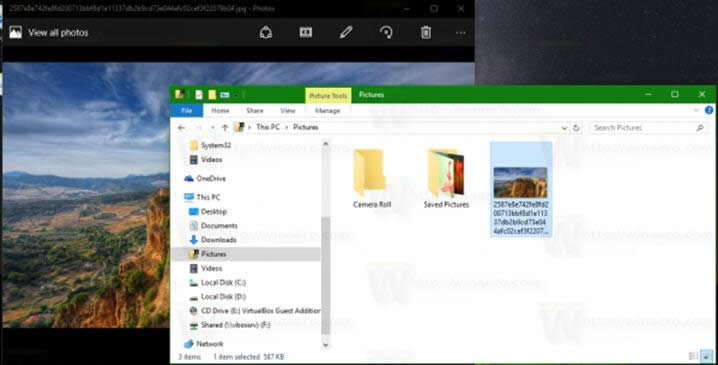Start slideshow from Photos toolbar
Image resolution: width=718 pixels, height=365 pixels.
click(x=306, y=32)
